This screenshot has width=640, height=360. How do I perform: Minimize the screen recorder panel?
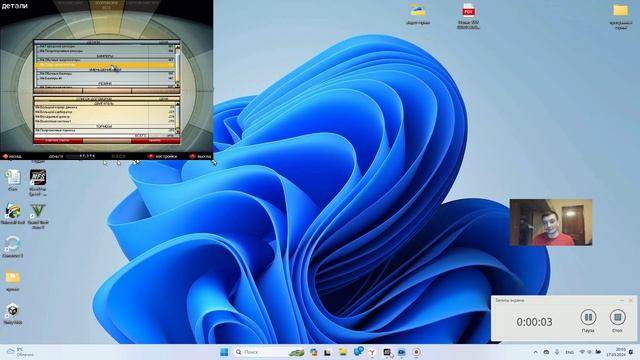point(622,300)
